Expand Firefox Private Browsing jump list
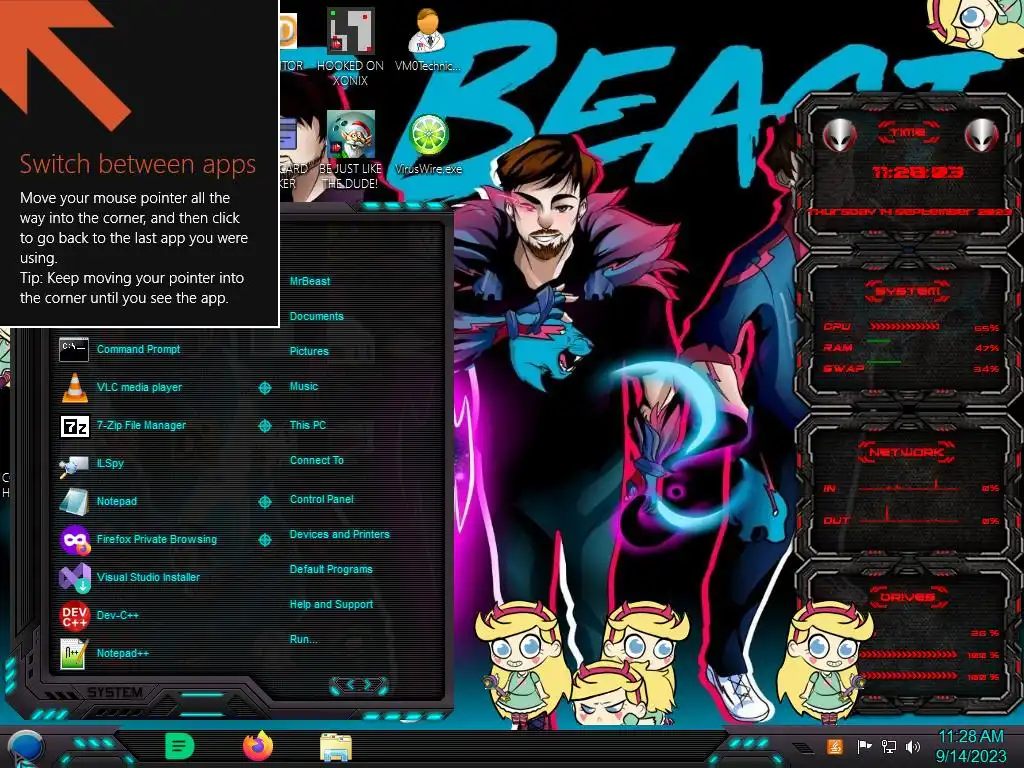The image size is (1024, 768). [264, 539]
